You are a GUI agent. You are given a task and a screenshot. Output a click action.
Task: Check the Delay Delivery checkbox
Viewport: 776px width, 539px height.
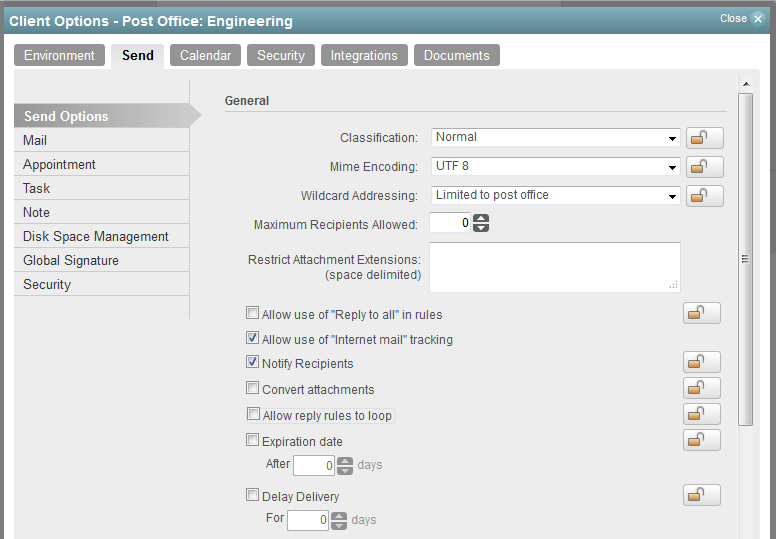point(252,496)
